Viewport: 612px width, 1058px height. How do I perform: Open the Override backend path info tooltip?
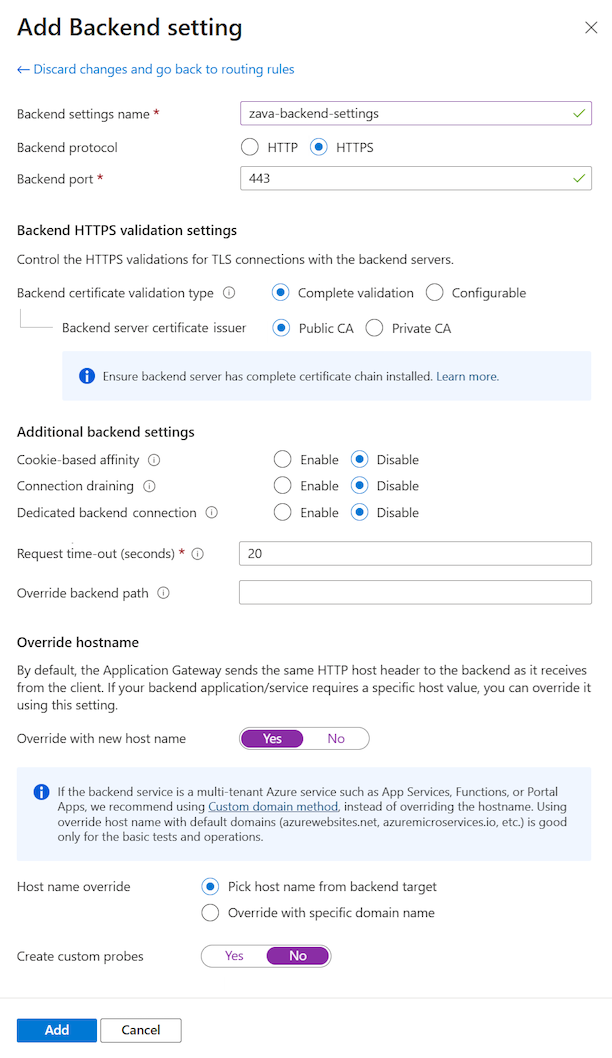coord(165,592)
